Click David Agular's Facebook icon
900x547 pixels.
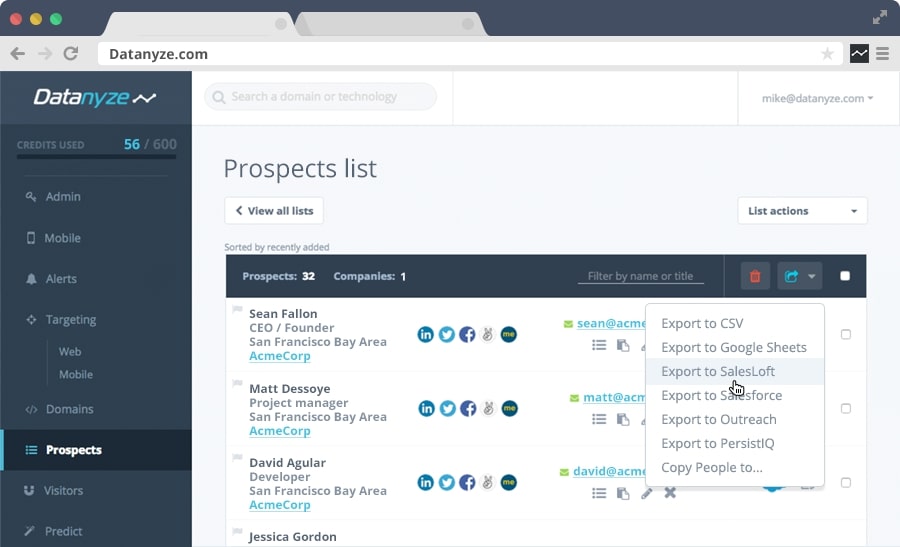pyautogui.click(x=467, y=483)
